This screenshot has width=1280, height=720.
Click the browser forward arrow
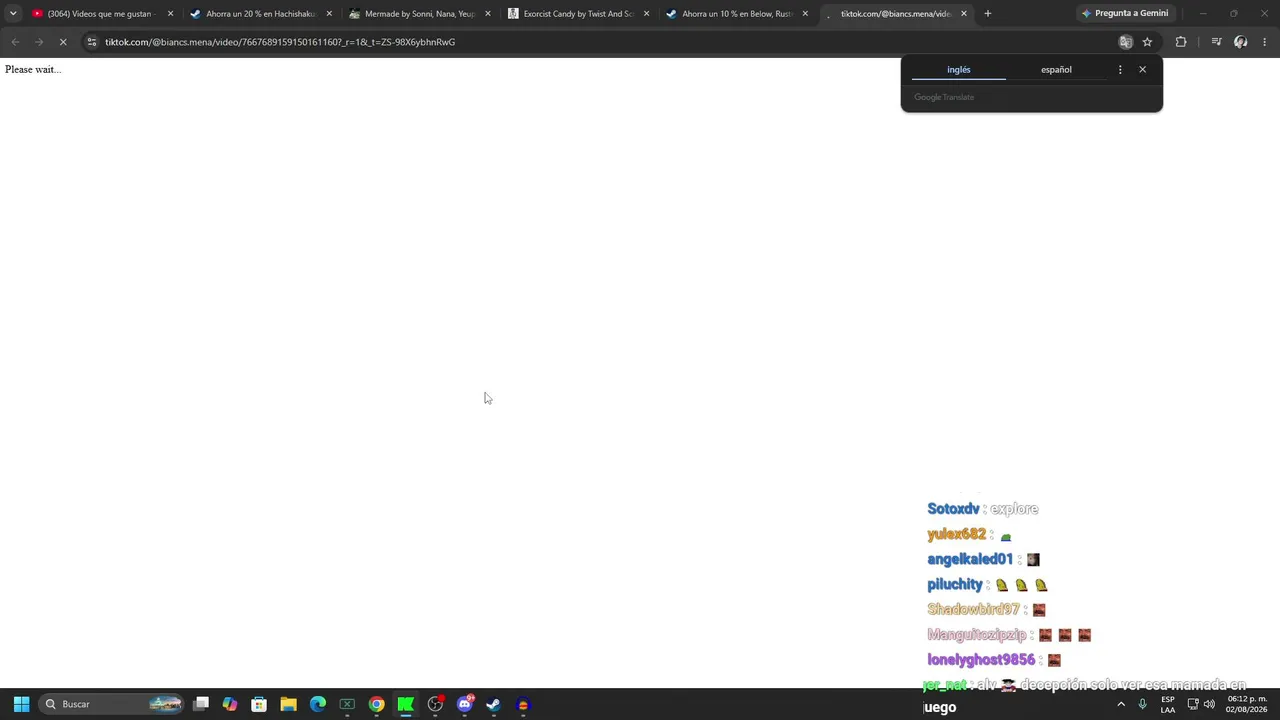[x=38, y=42]
